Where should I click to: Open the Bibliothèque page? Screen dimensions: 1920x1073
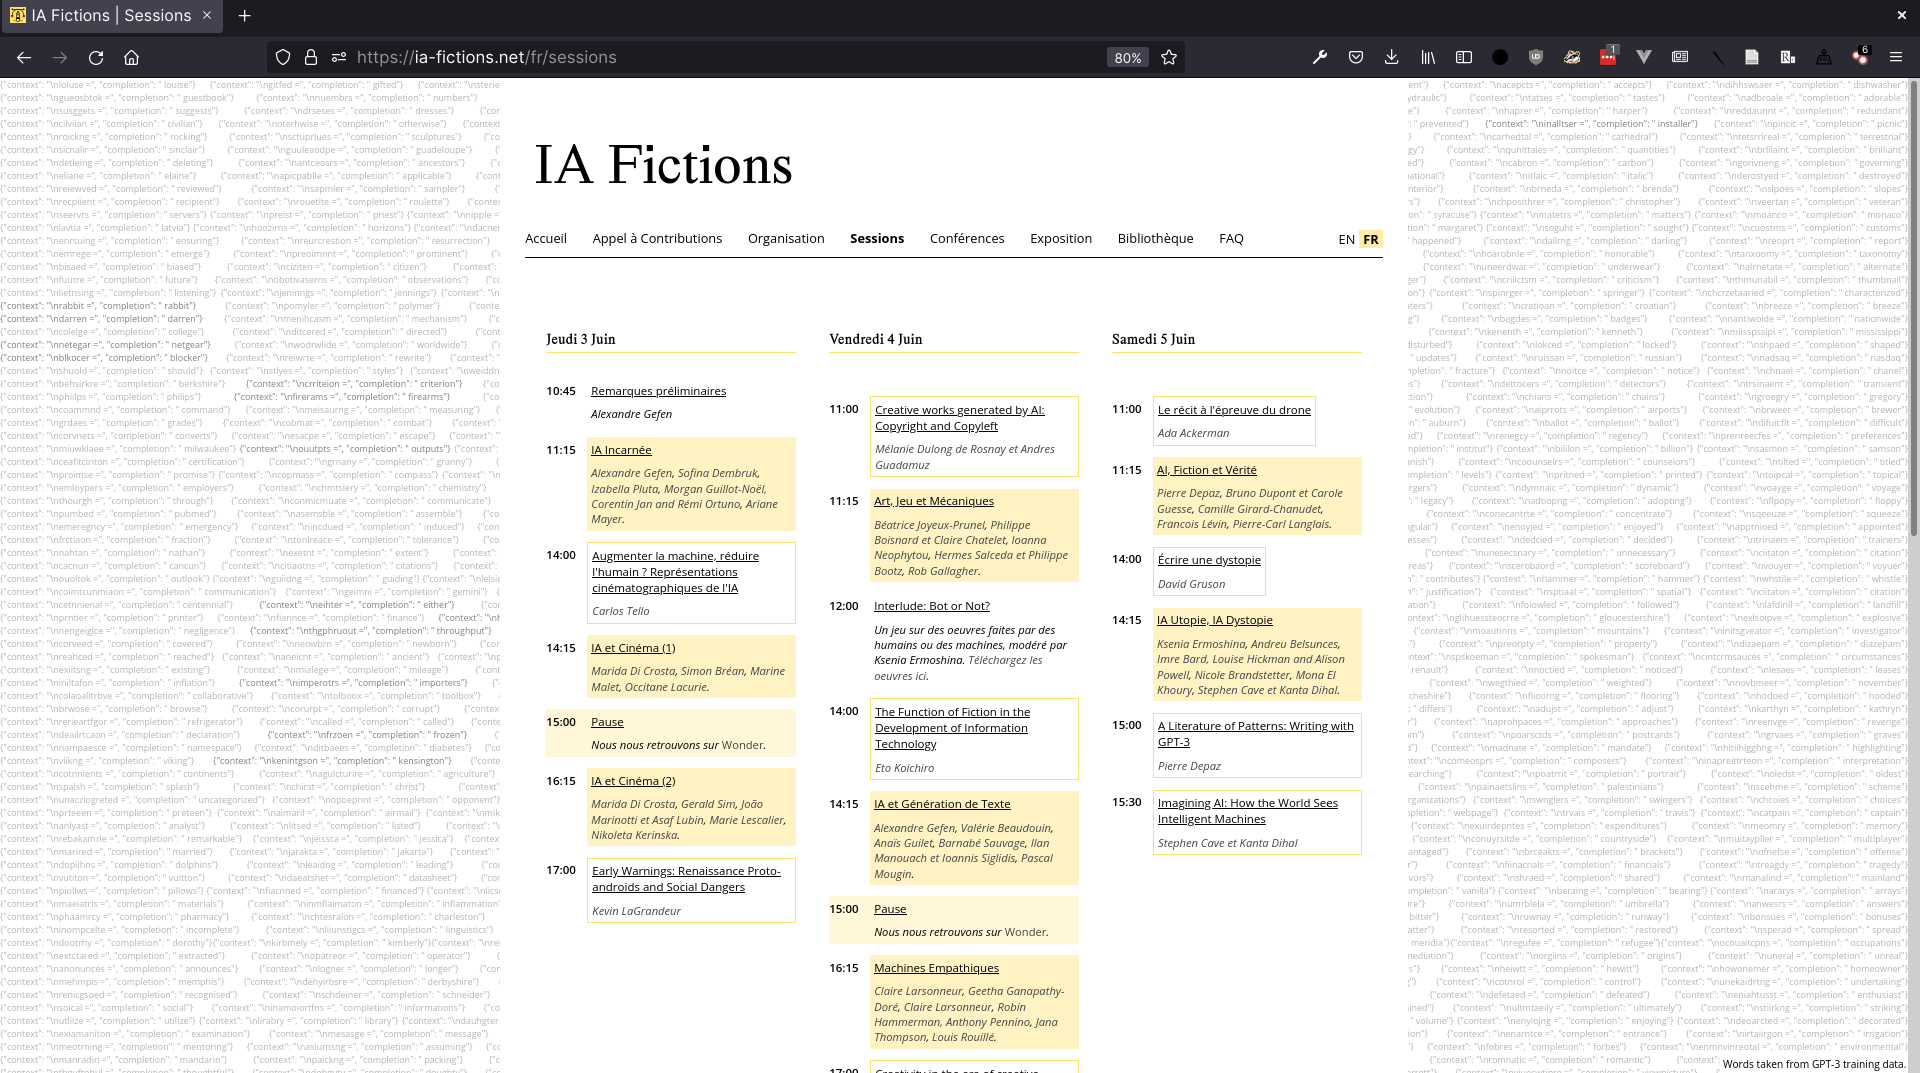[1155, 238]
